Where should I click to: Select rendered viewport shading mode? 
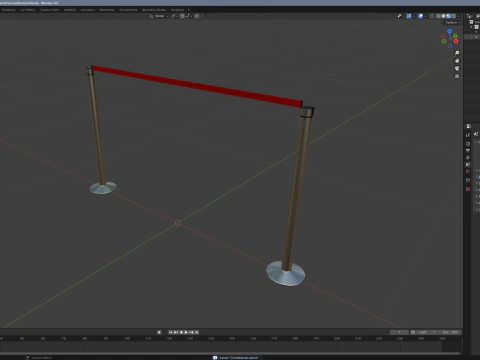[454, 16]
